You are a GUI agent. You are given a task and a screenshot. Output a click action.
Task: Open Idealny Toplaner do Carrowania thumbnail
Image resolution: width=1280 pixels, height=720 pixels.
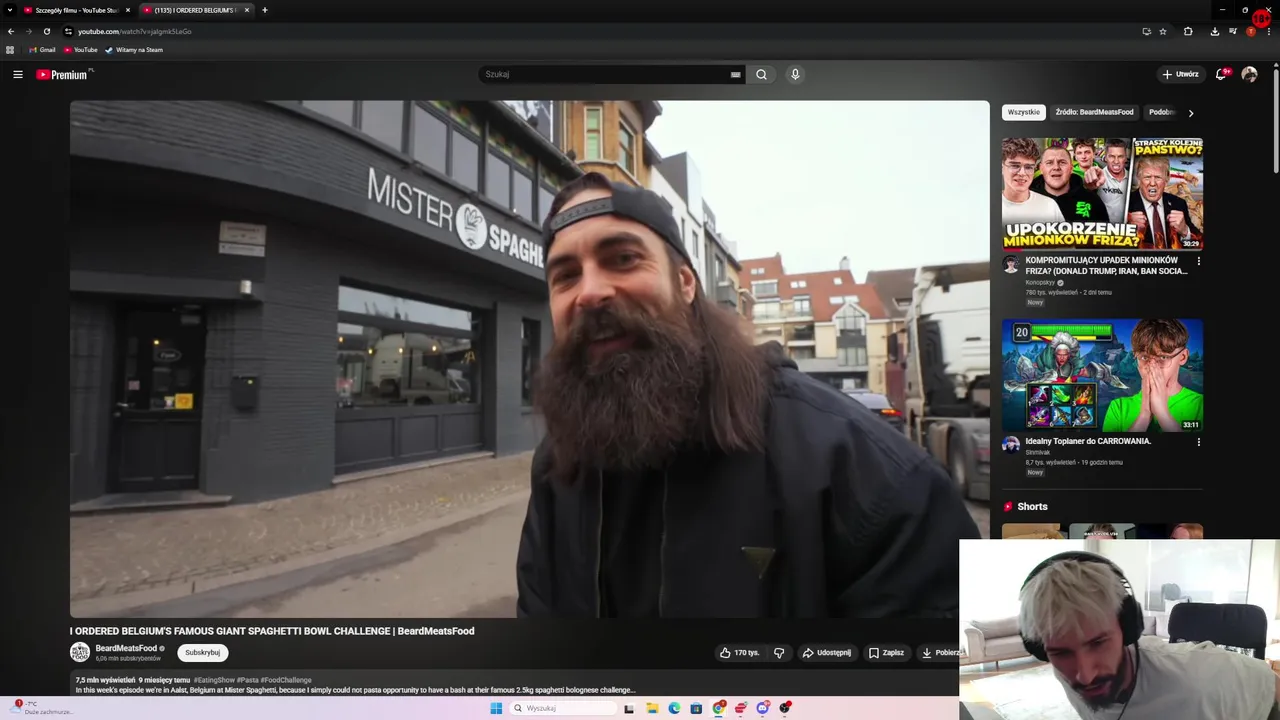[1102, 375]
